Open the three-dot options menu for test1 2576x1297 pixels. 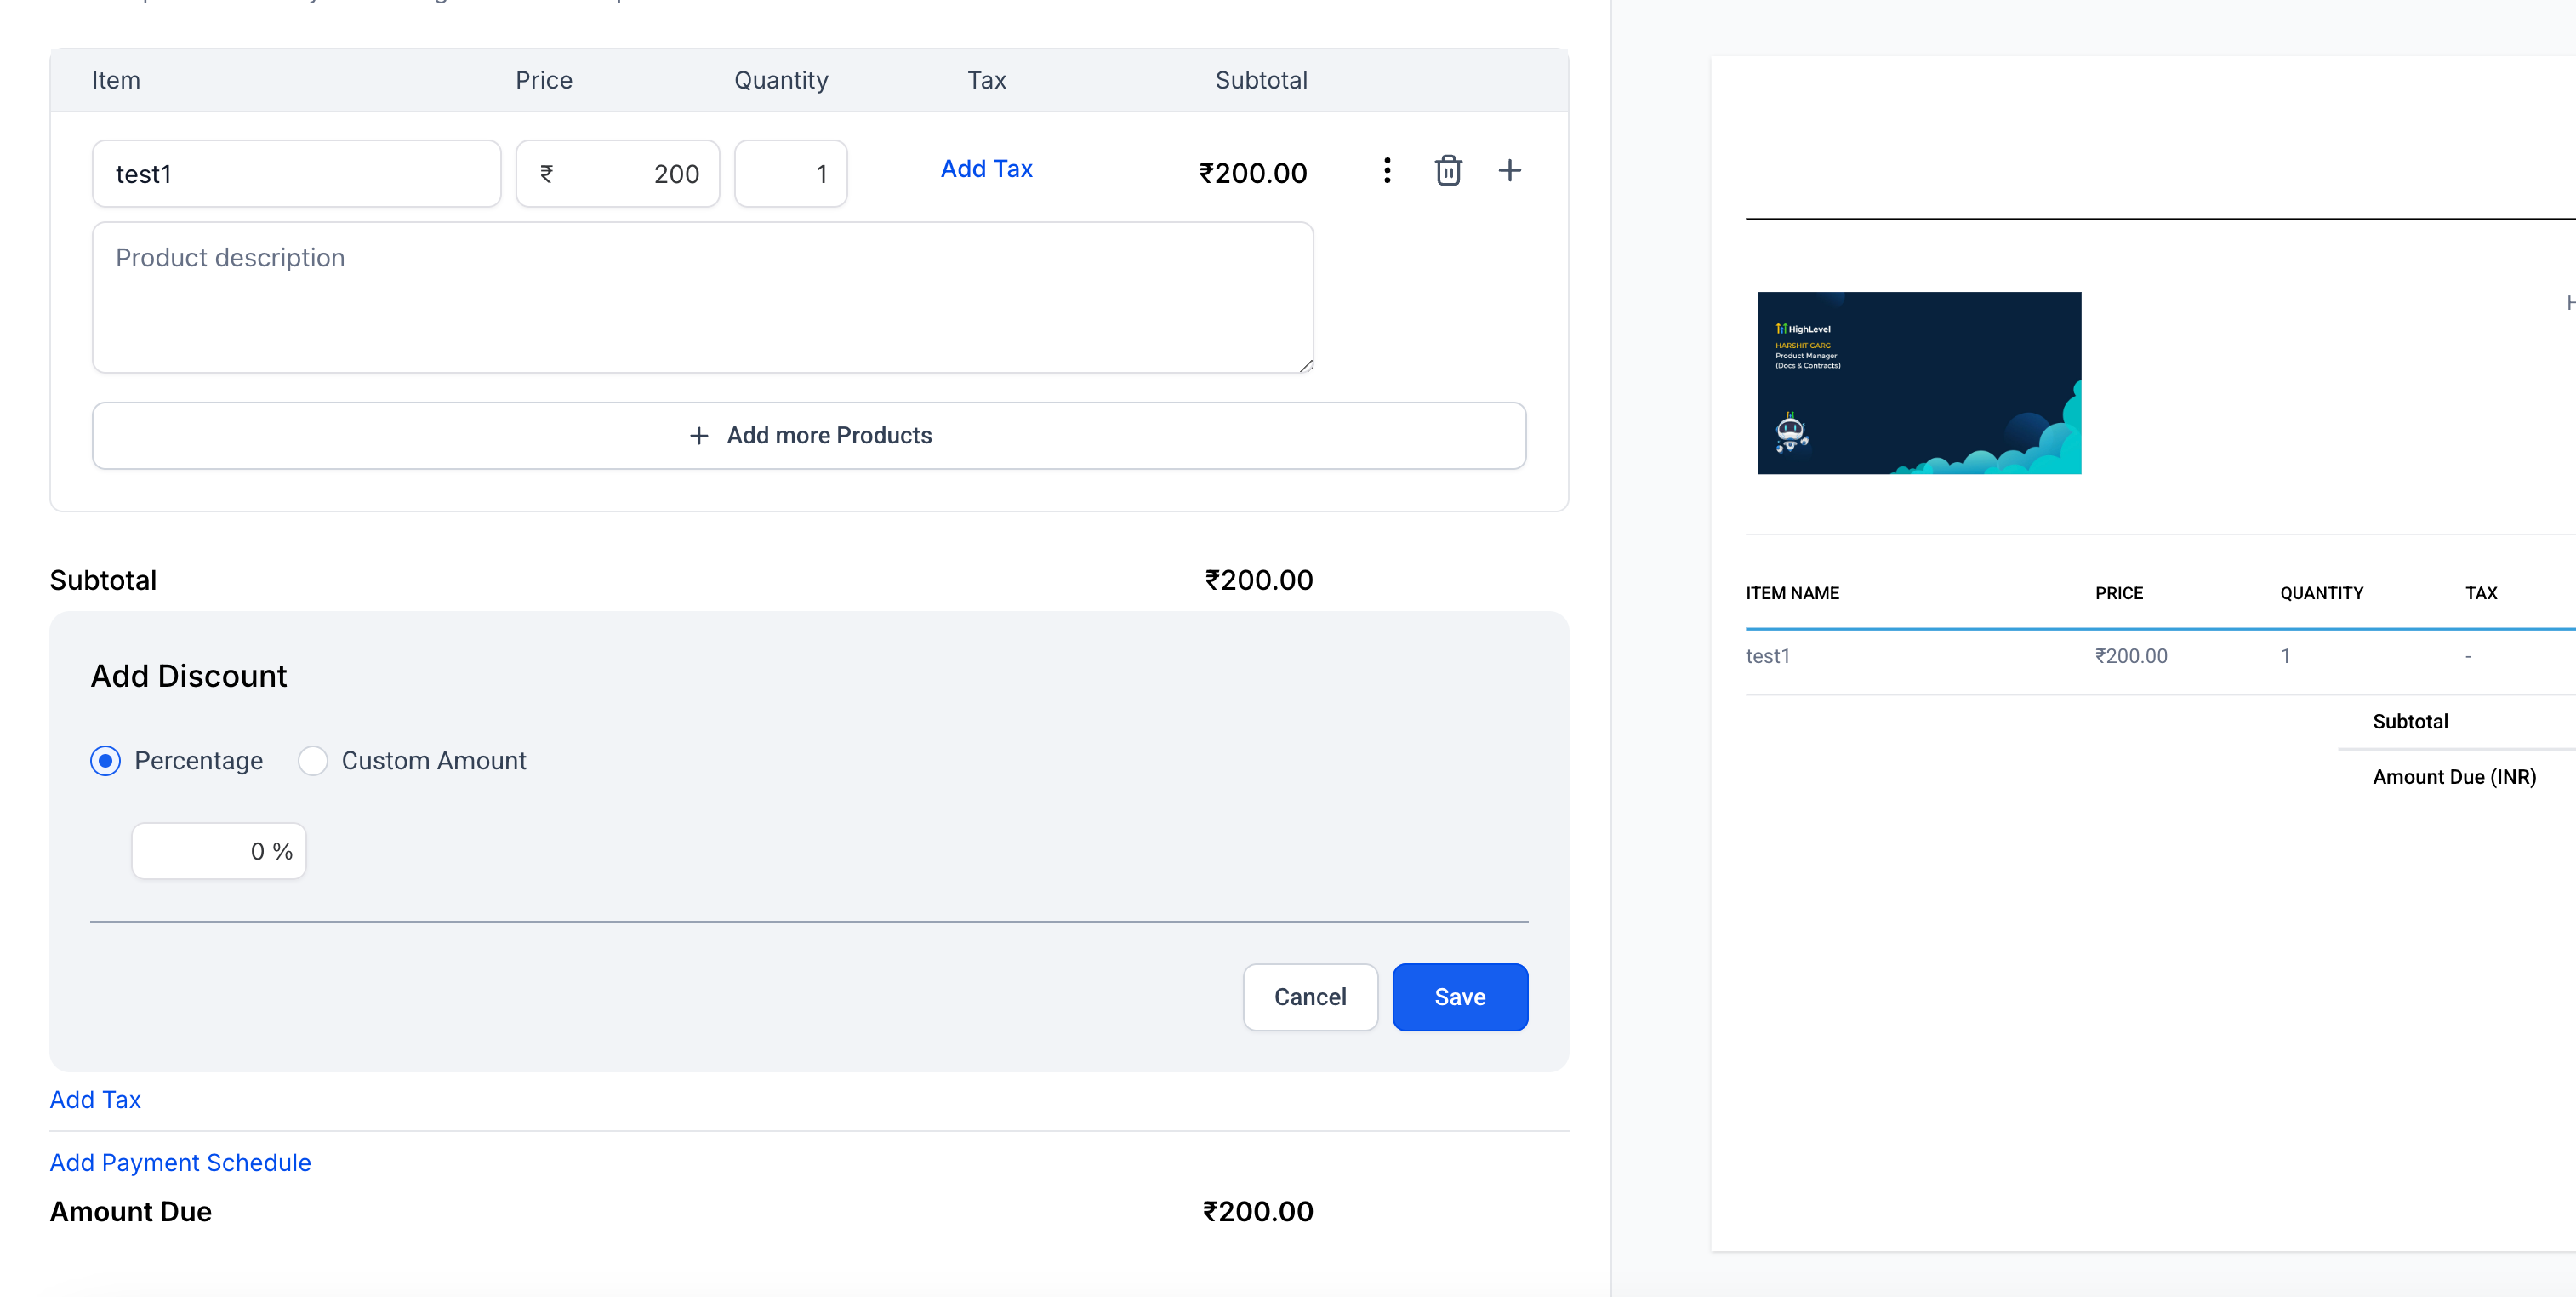(1387, 171)
